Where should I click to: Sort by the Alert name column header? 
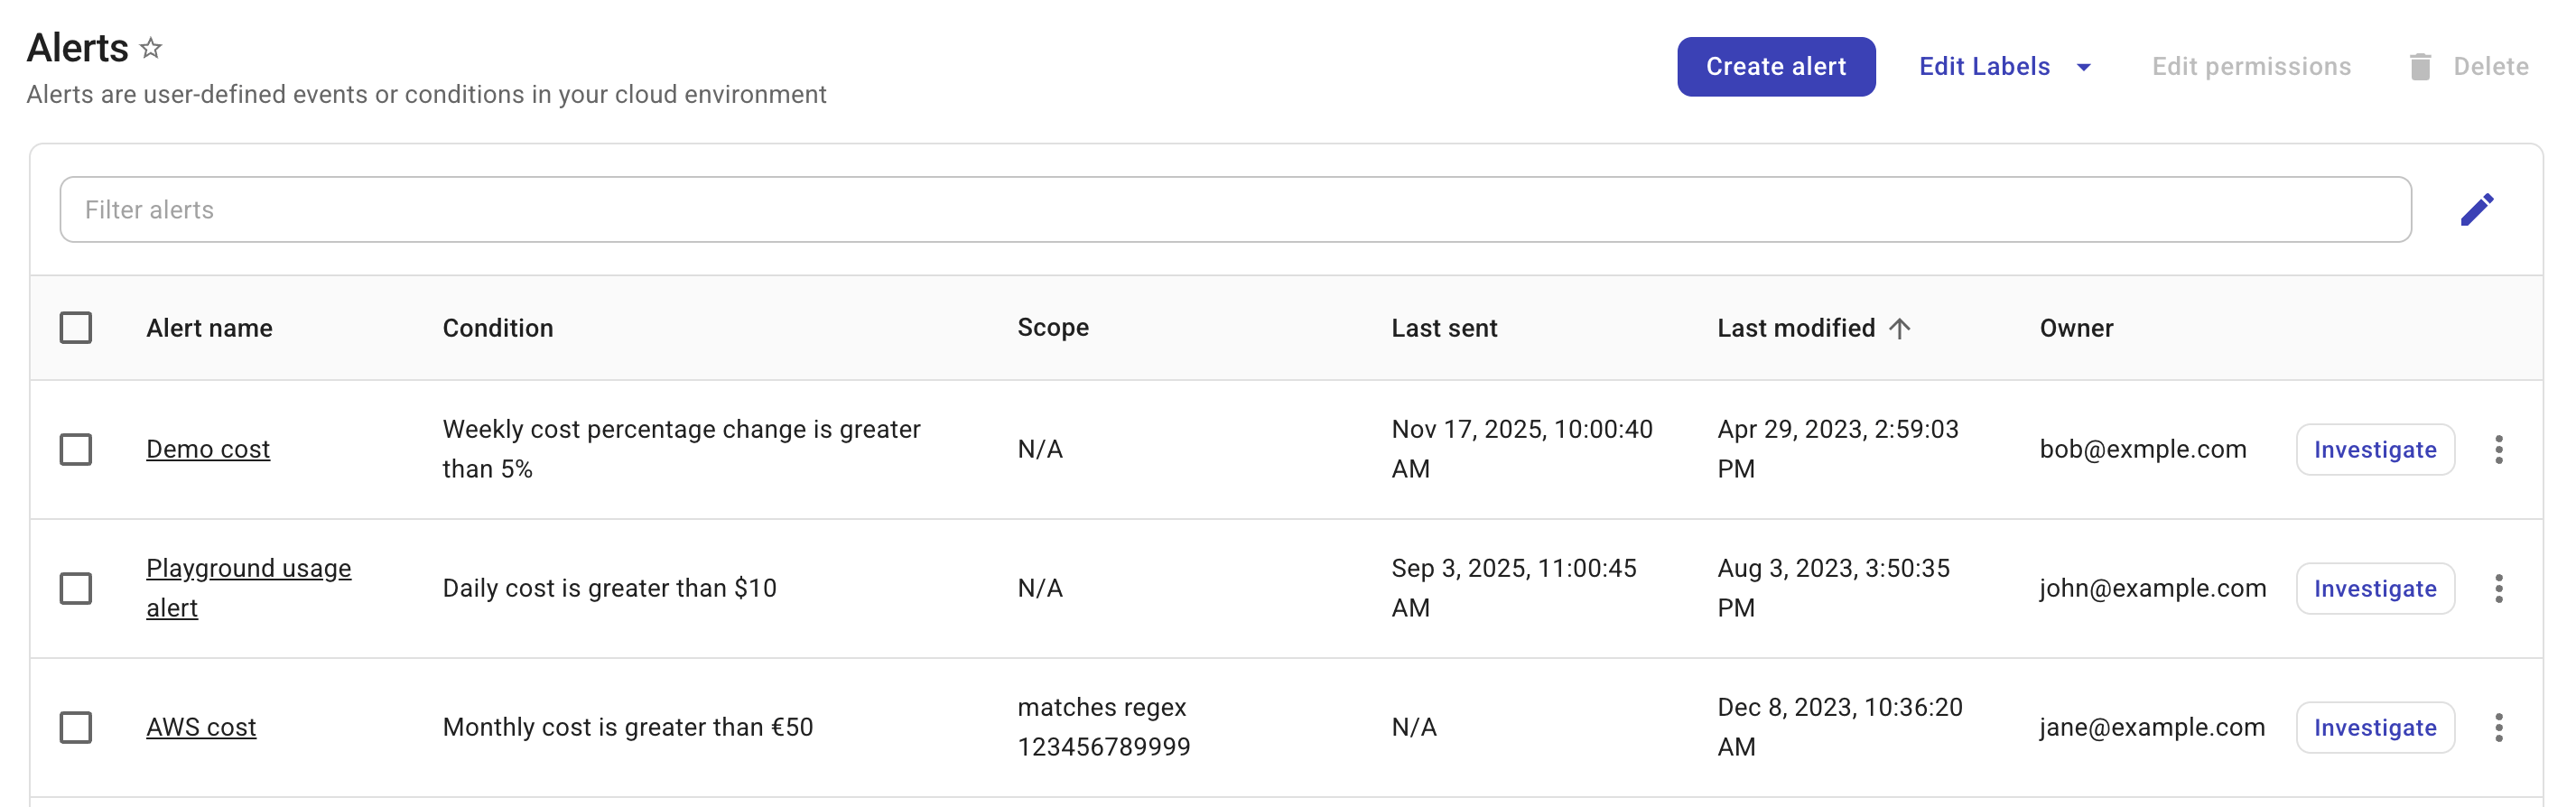pyautogui.click(x=209, y=328)
